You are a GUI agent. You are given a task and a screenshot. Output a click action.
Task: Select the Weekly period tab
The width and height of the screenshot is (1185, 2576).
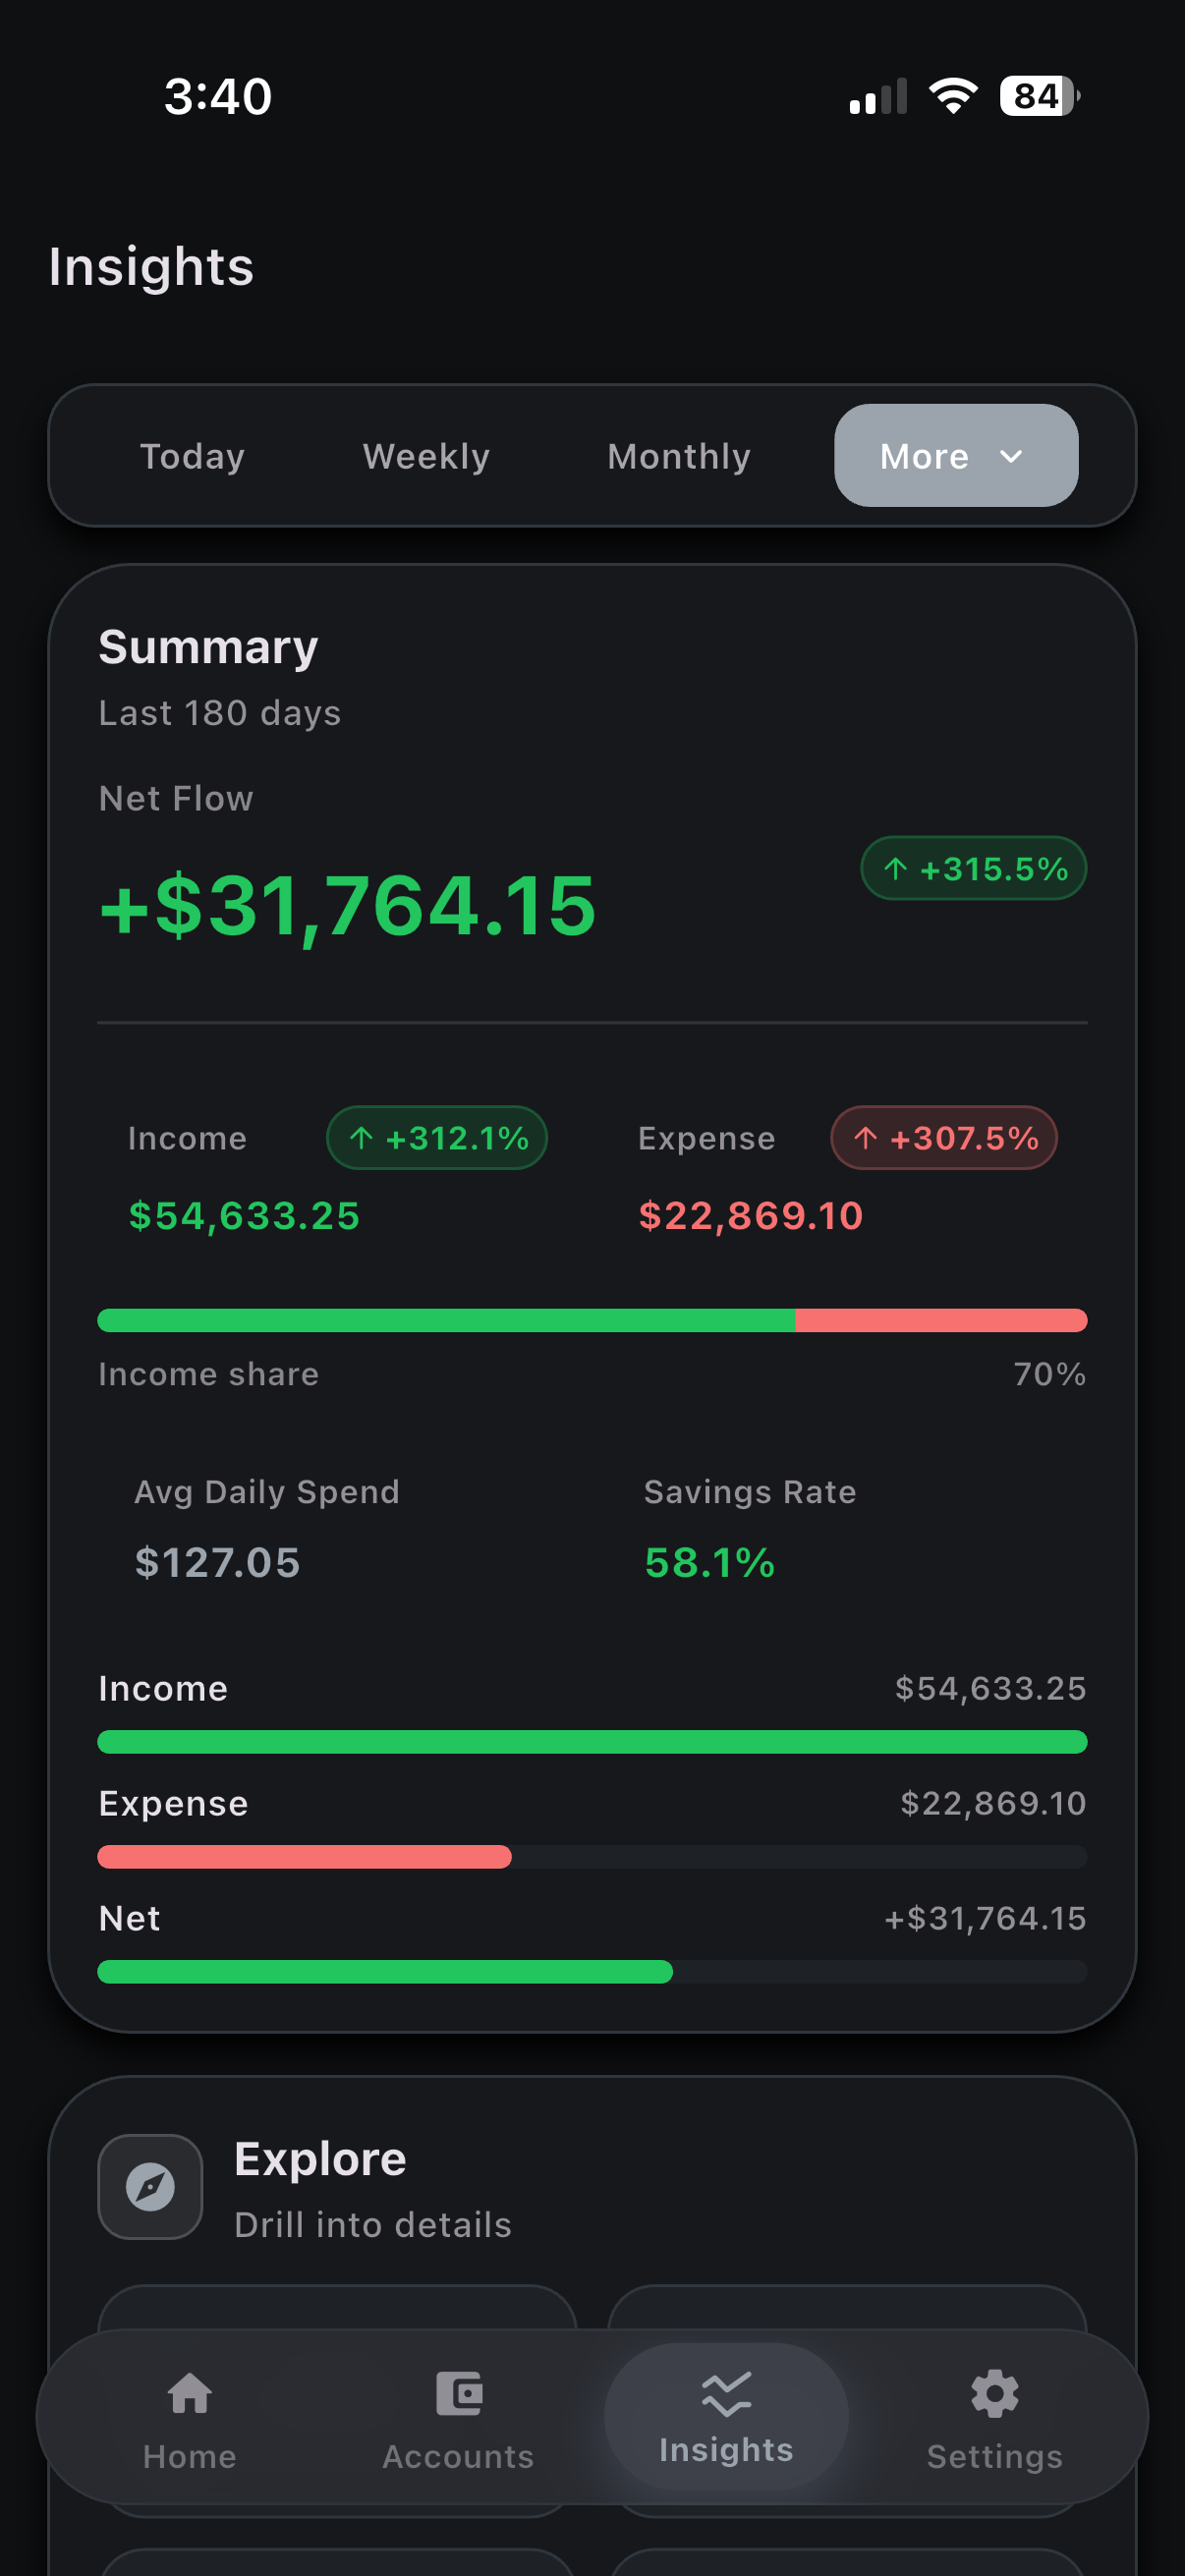426,456
